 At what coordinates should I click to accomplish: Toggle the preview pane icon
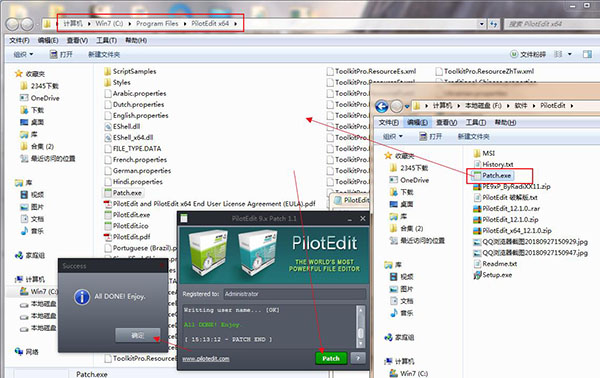(587, 54)
